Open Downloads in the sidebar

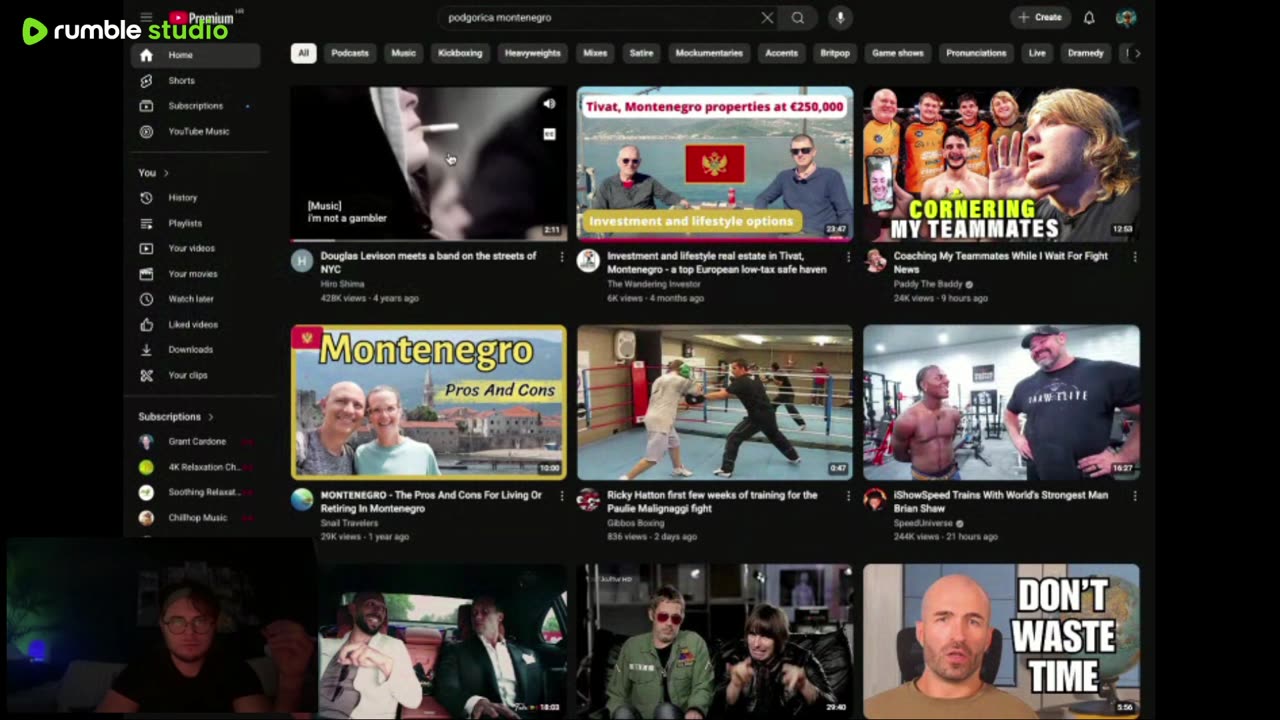coord(195,350)
